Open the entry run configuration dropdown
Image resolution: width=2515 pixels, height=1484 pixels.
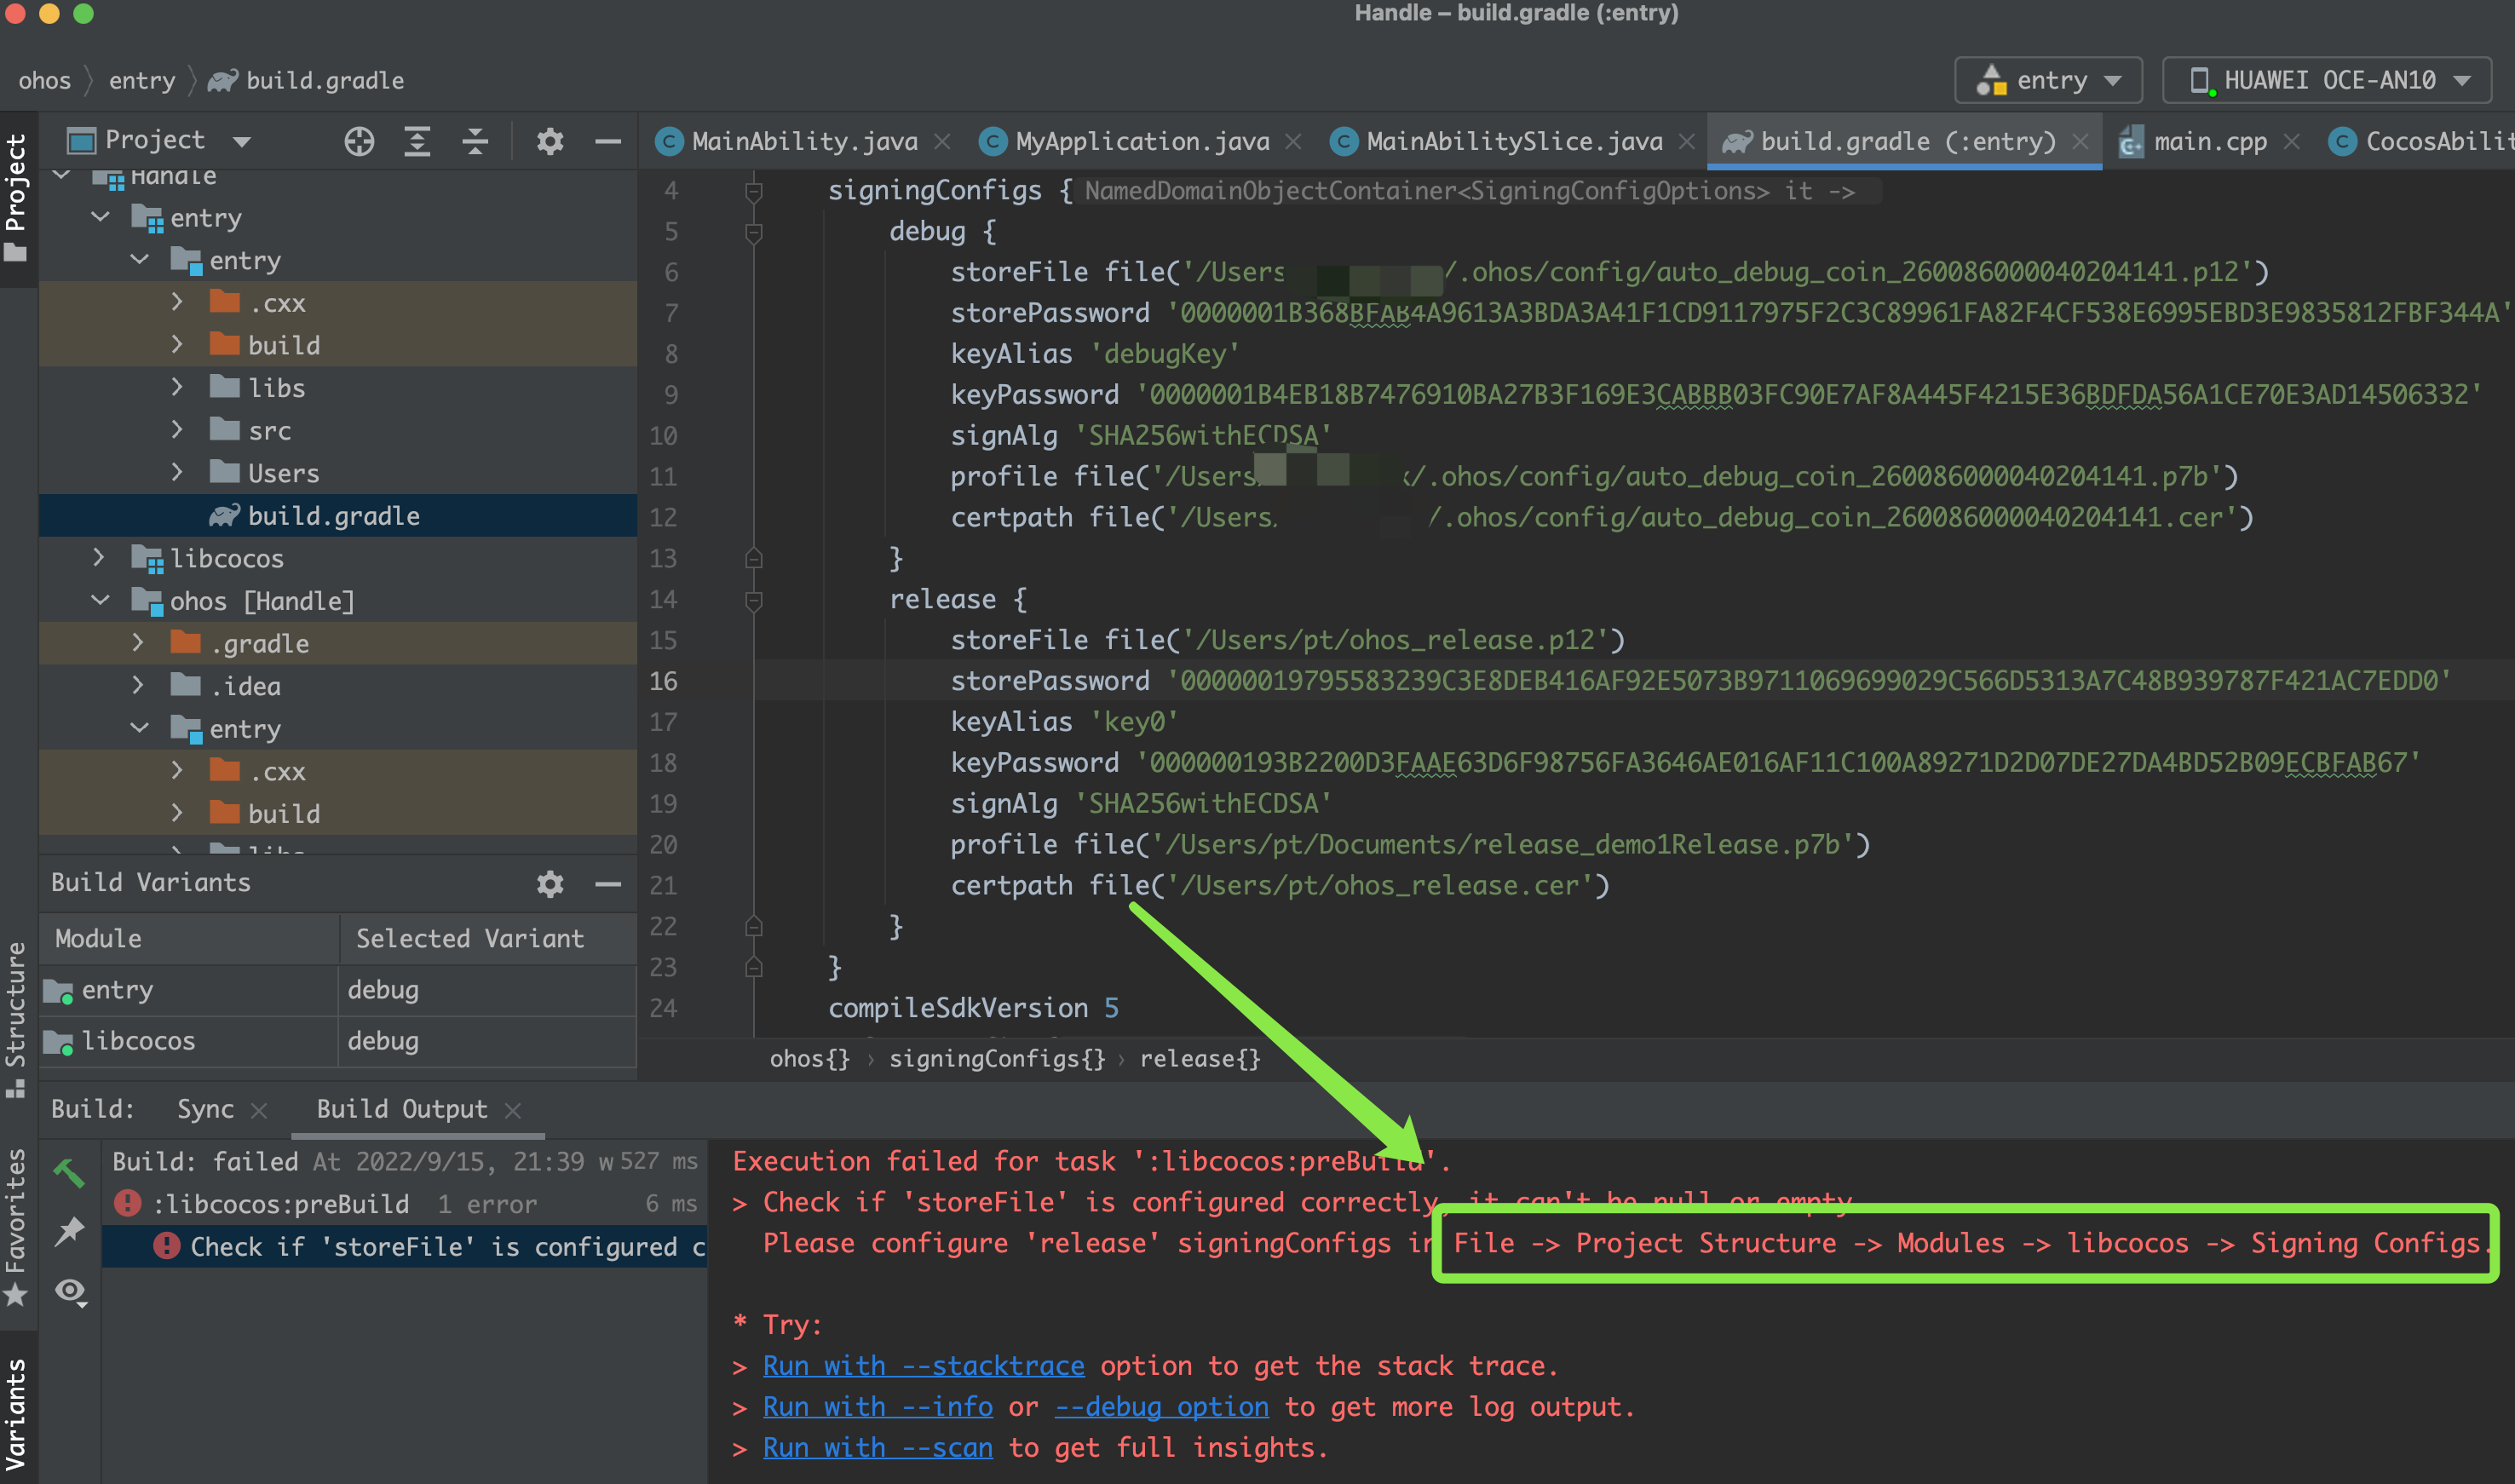(x=2048, y=80)
